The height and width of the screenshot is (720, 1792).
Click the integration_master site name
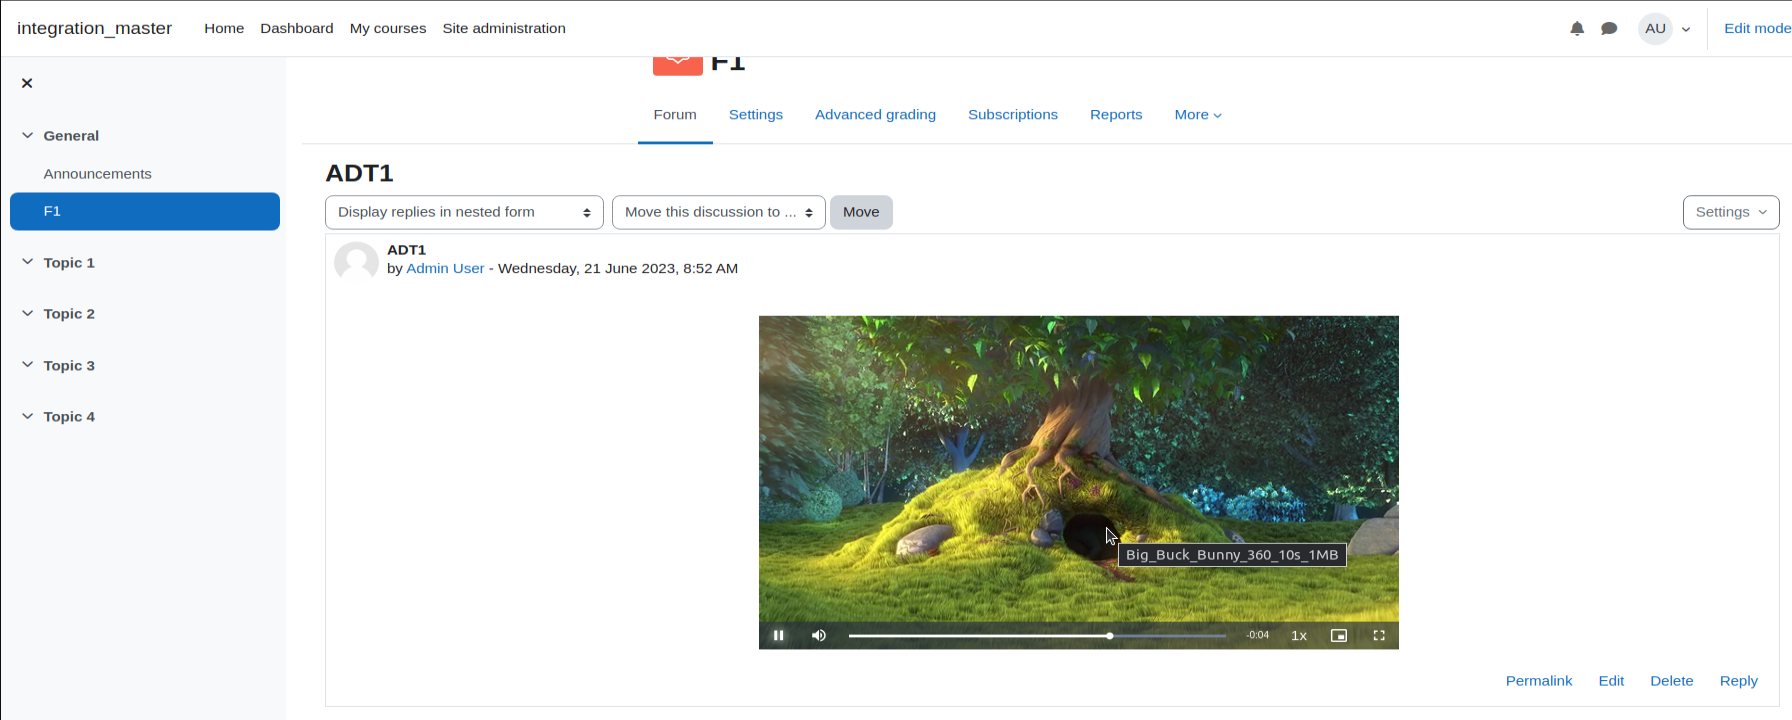click(94, 28)
